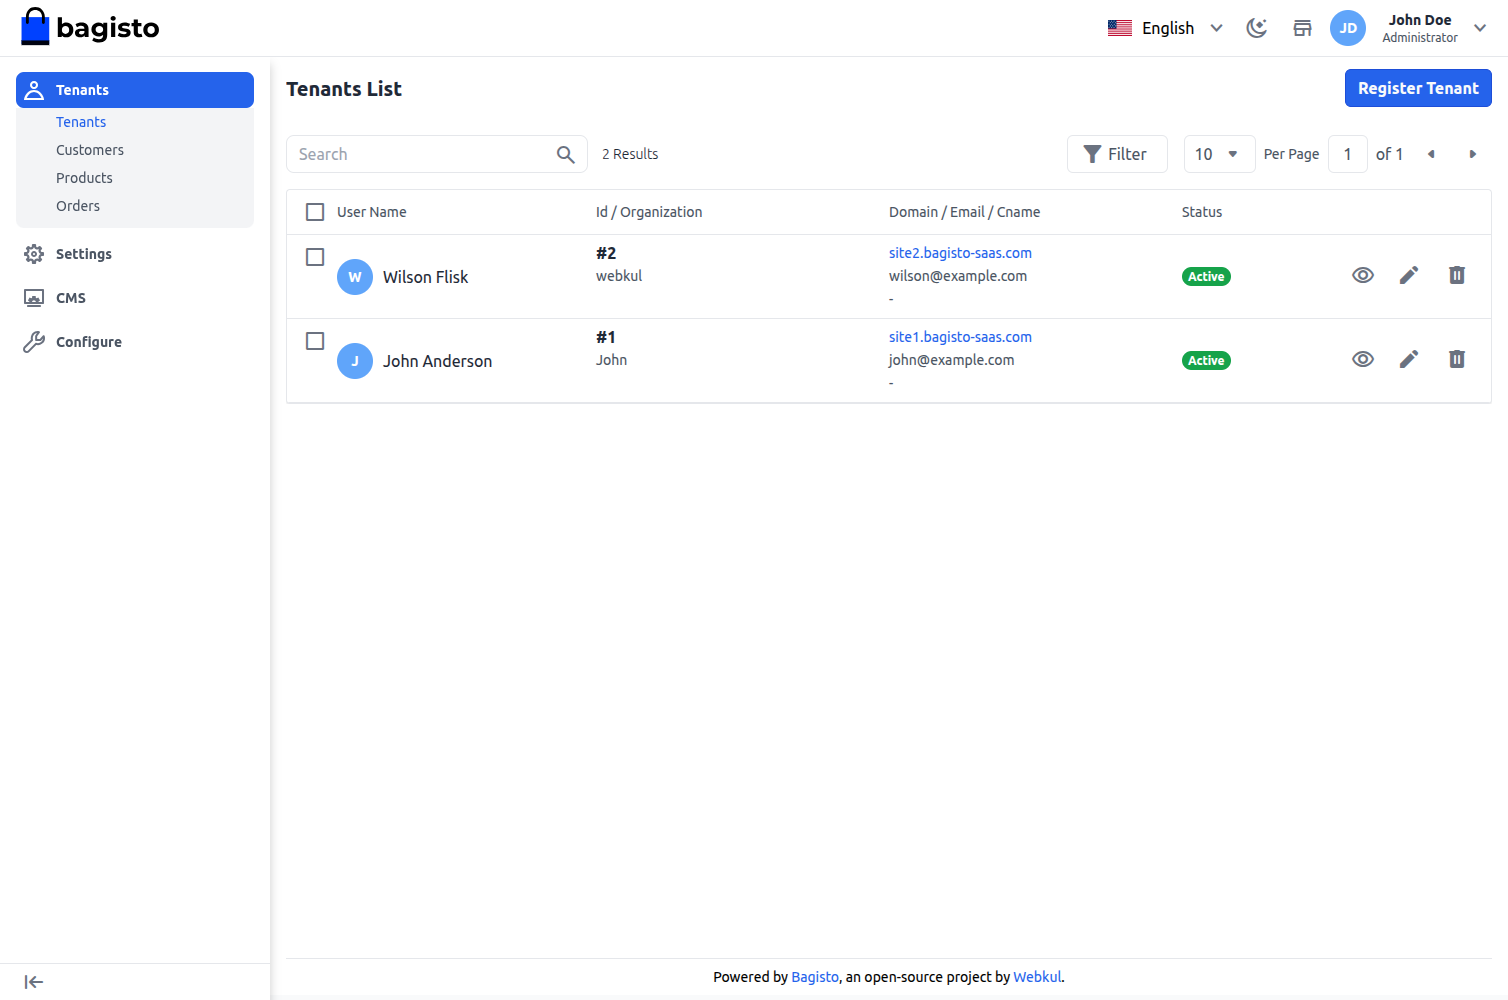Go to Customers submenu
1508x1000 pixels.
[x=90, y=150]
